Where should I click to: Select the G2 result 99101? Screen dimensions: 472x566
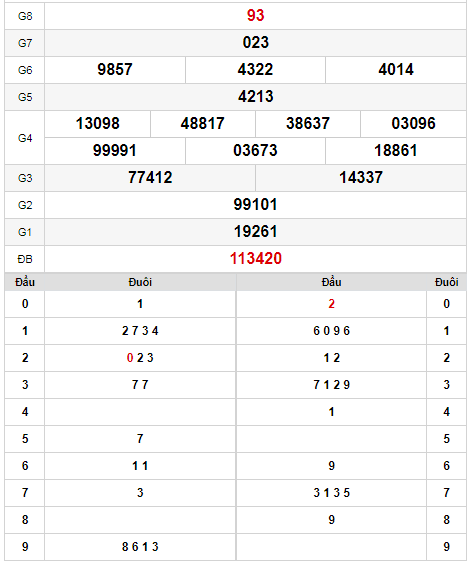[255, 205]
